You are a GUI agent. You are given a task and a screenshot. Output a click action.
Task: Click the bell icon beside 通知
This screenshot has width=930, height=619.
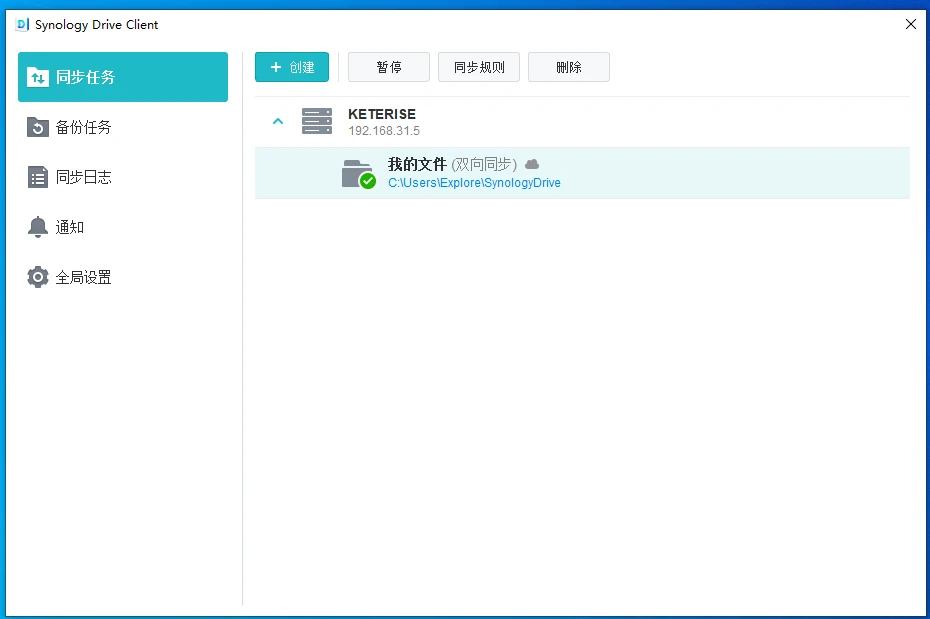(x=37, y=227)
